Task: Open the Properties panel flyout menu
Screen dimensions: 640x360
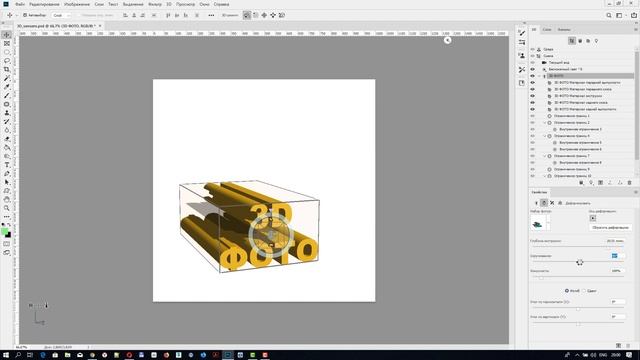Action: pos(636,192)
